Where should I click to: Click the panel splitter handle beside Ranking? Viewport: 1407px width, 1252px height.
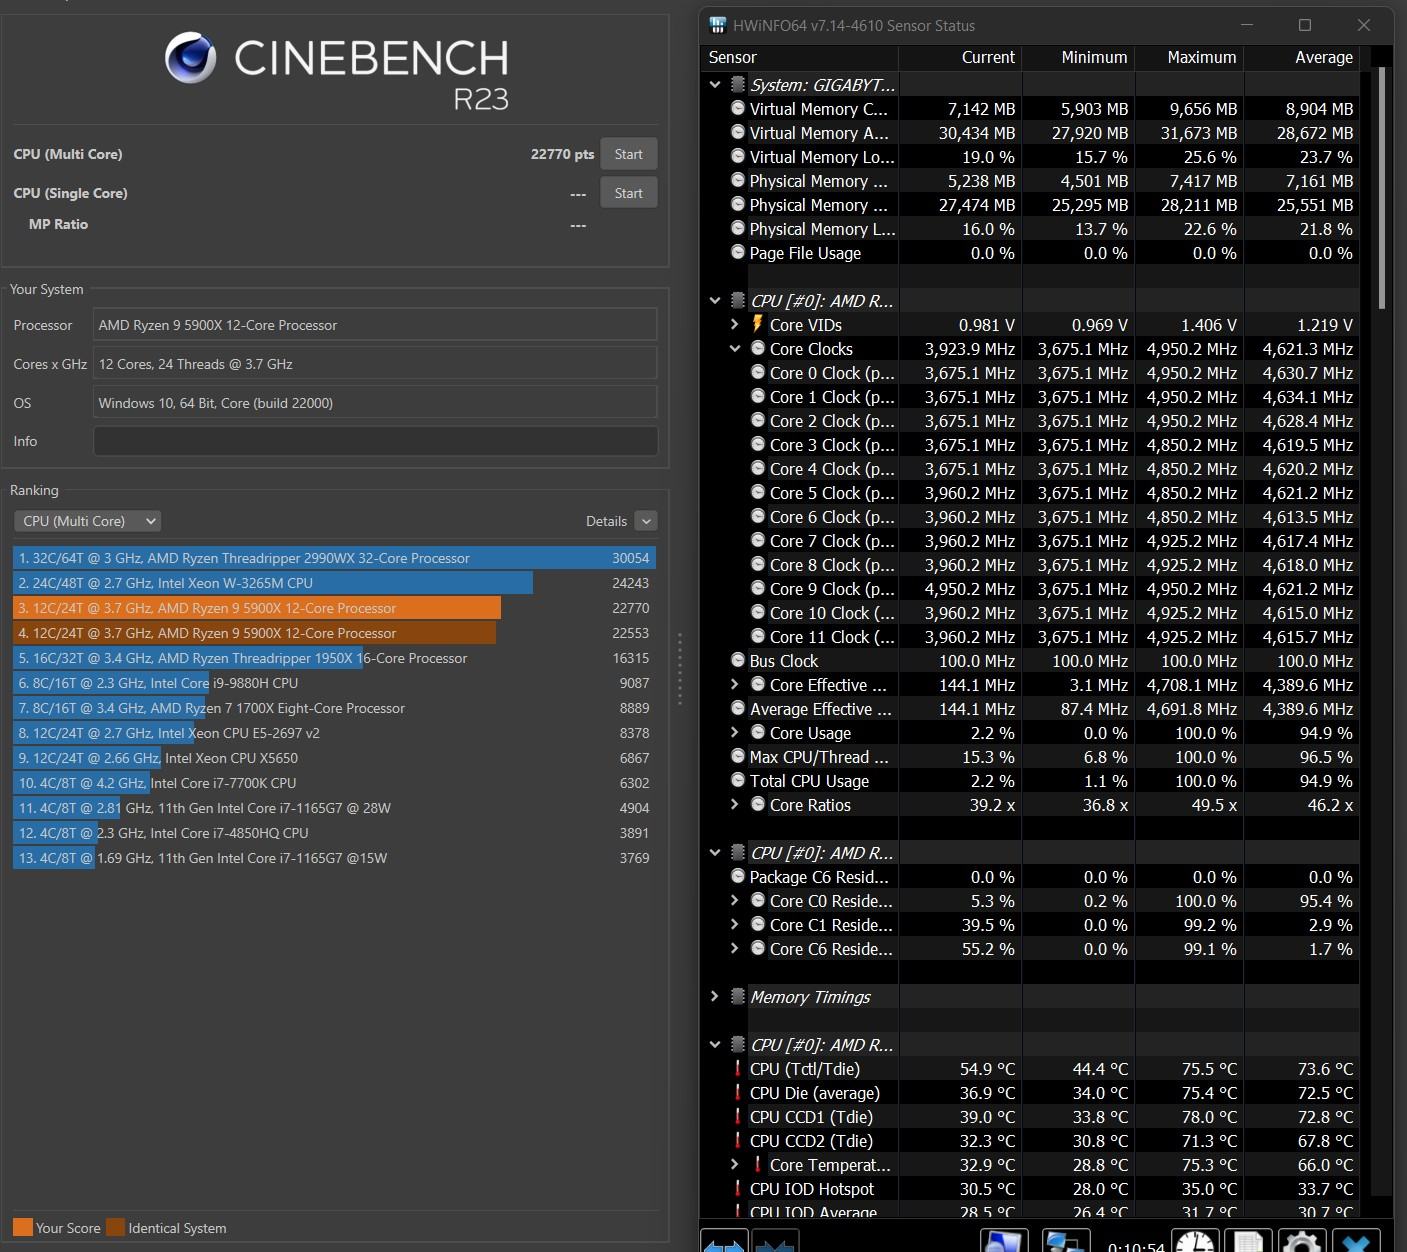pyautogui.click(x=680, y=669)
